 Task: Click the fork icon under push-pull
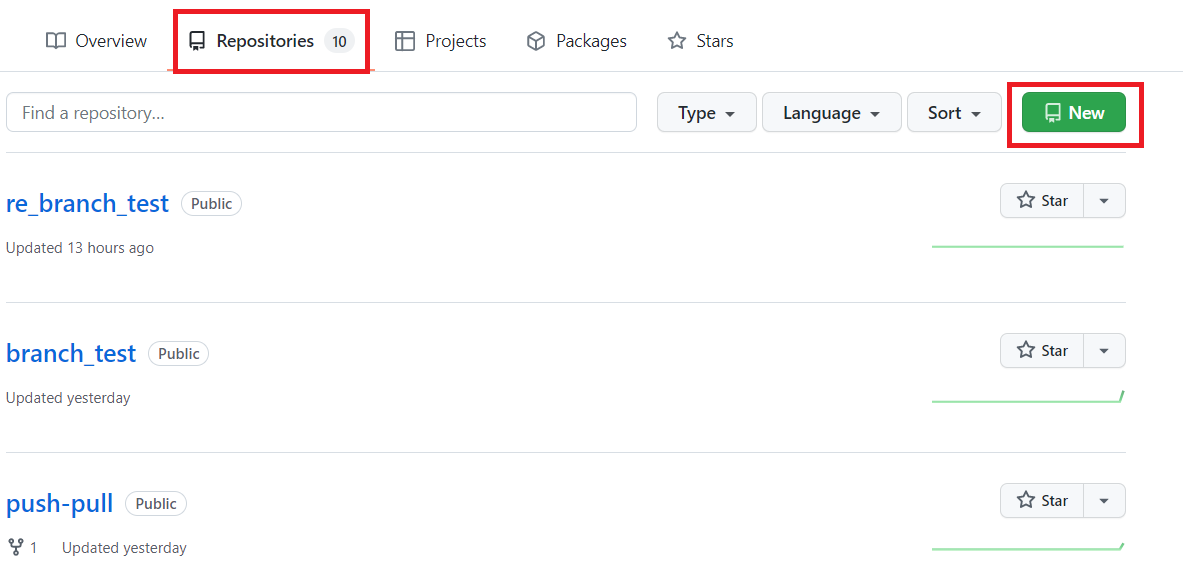(x=15, y=547)
